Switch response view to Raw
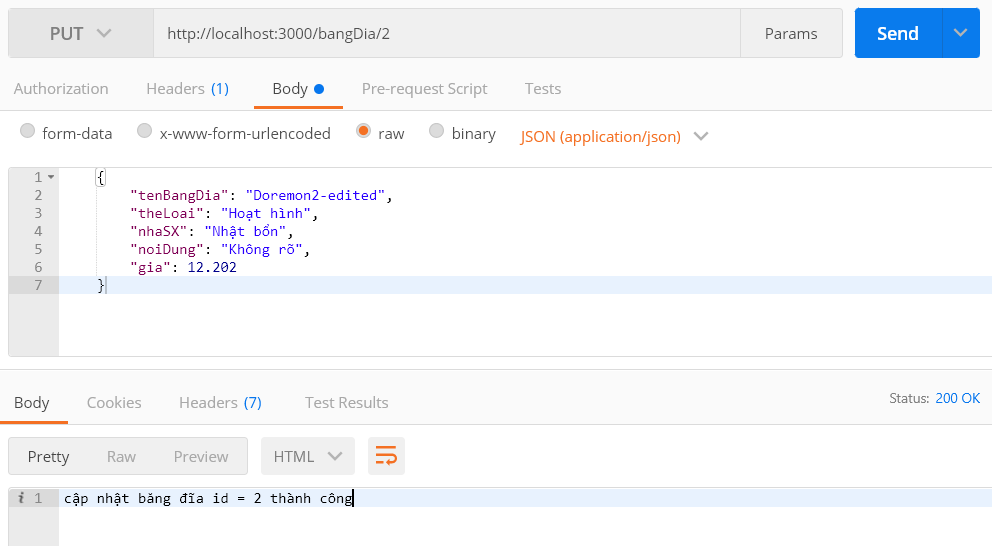Image resolution: width=992 pixels, height=546 pixels. (x=121, y=456)
